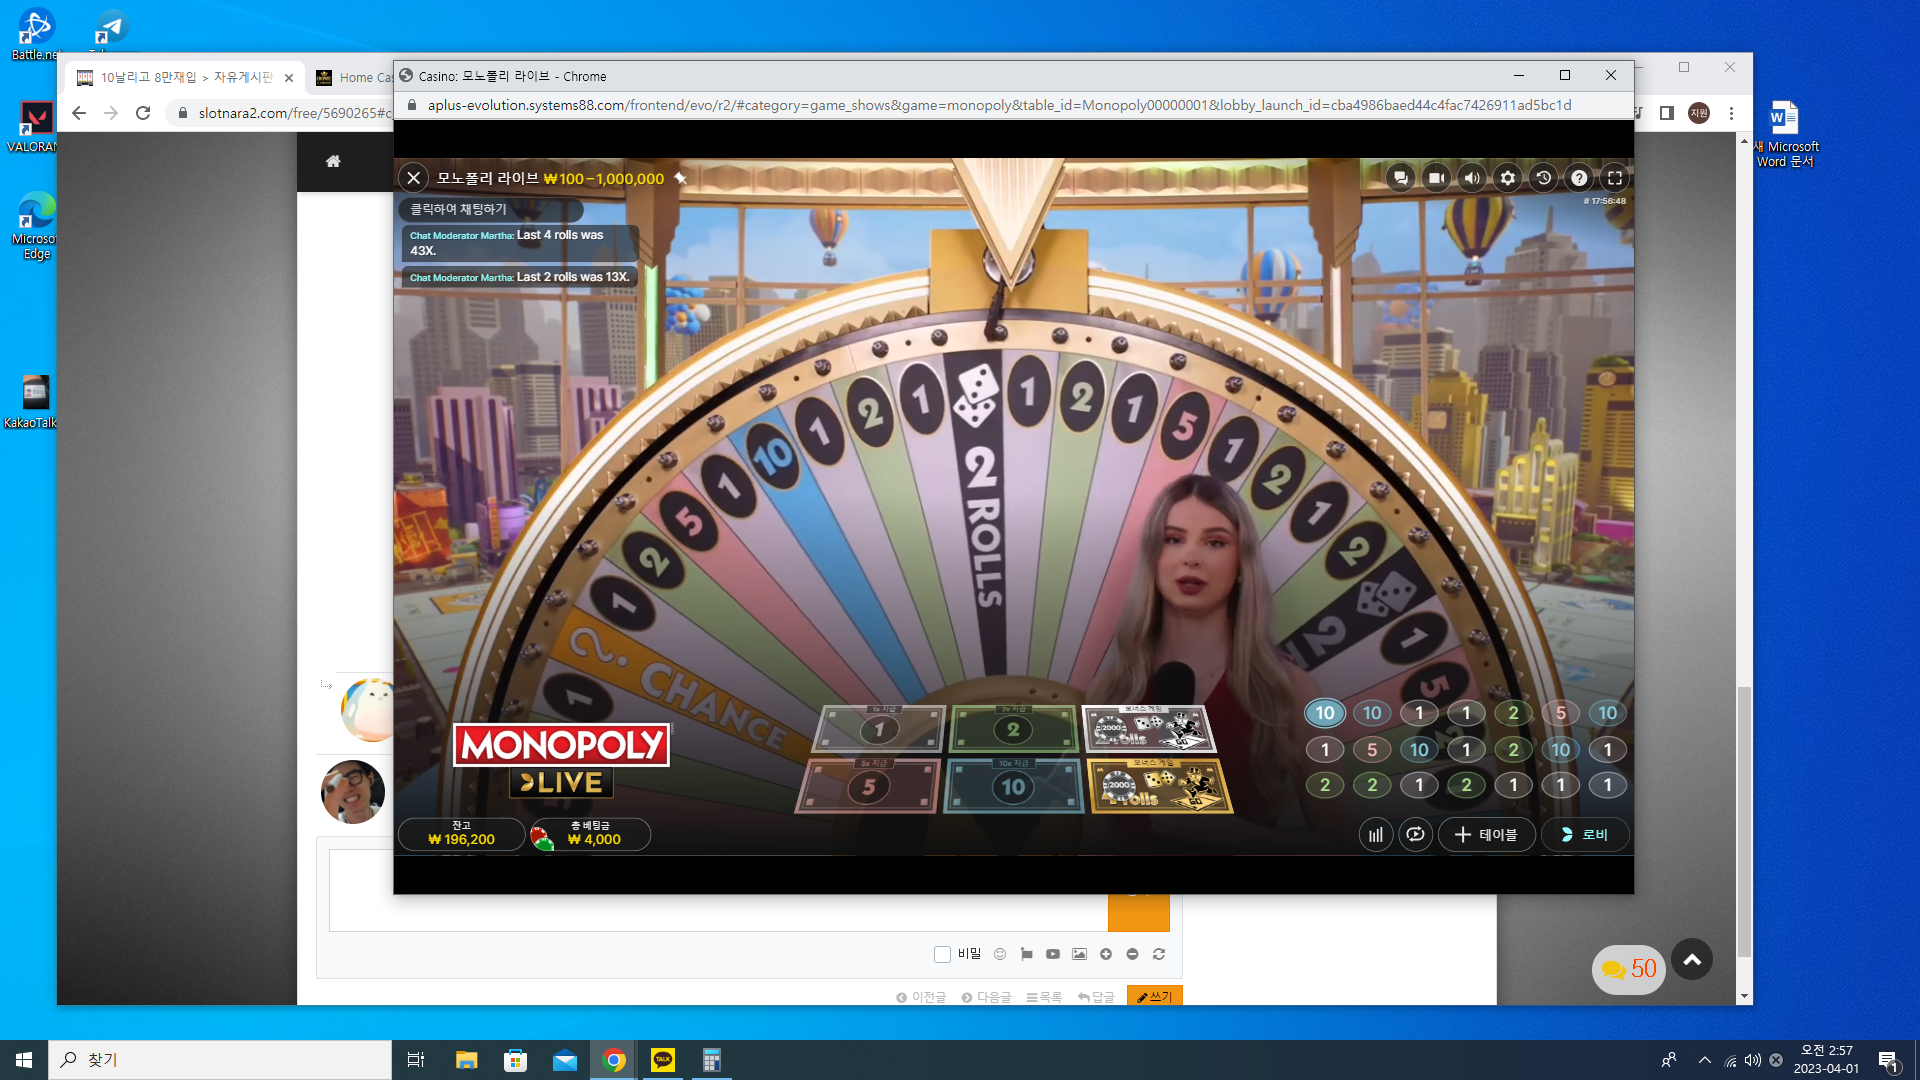Image resolution: width=1920 pixels, height=1080 pixels.
Task: Click the chat input field '클릭하여 채팅하기'
Action: pos(491,209)
